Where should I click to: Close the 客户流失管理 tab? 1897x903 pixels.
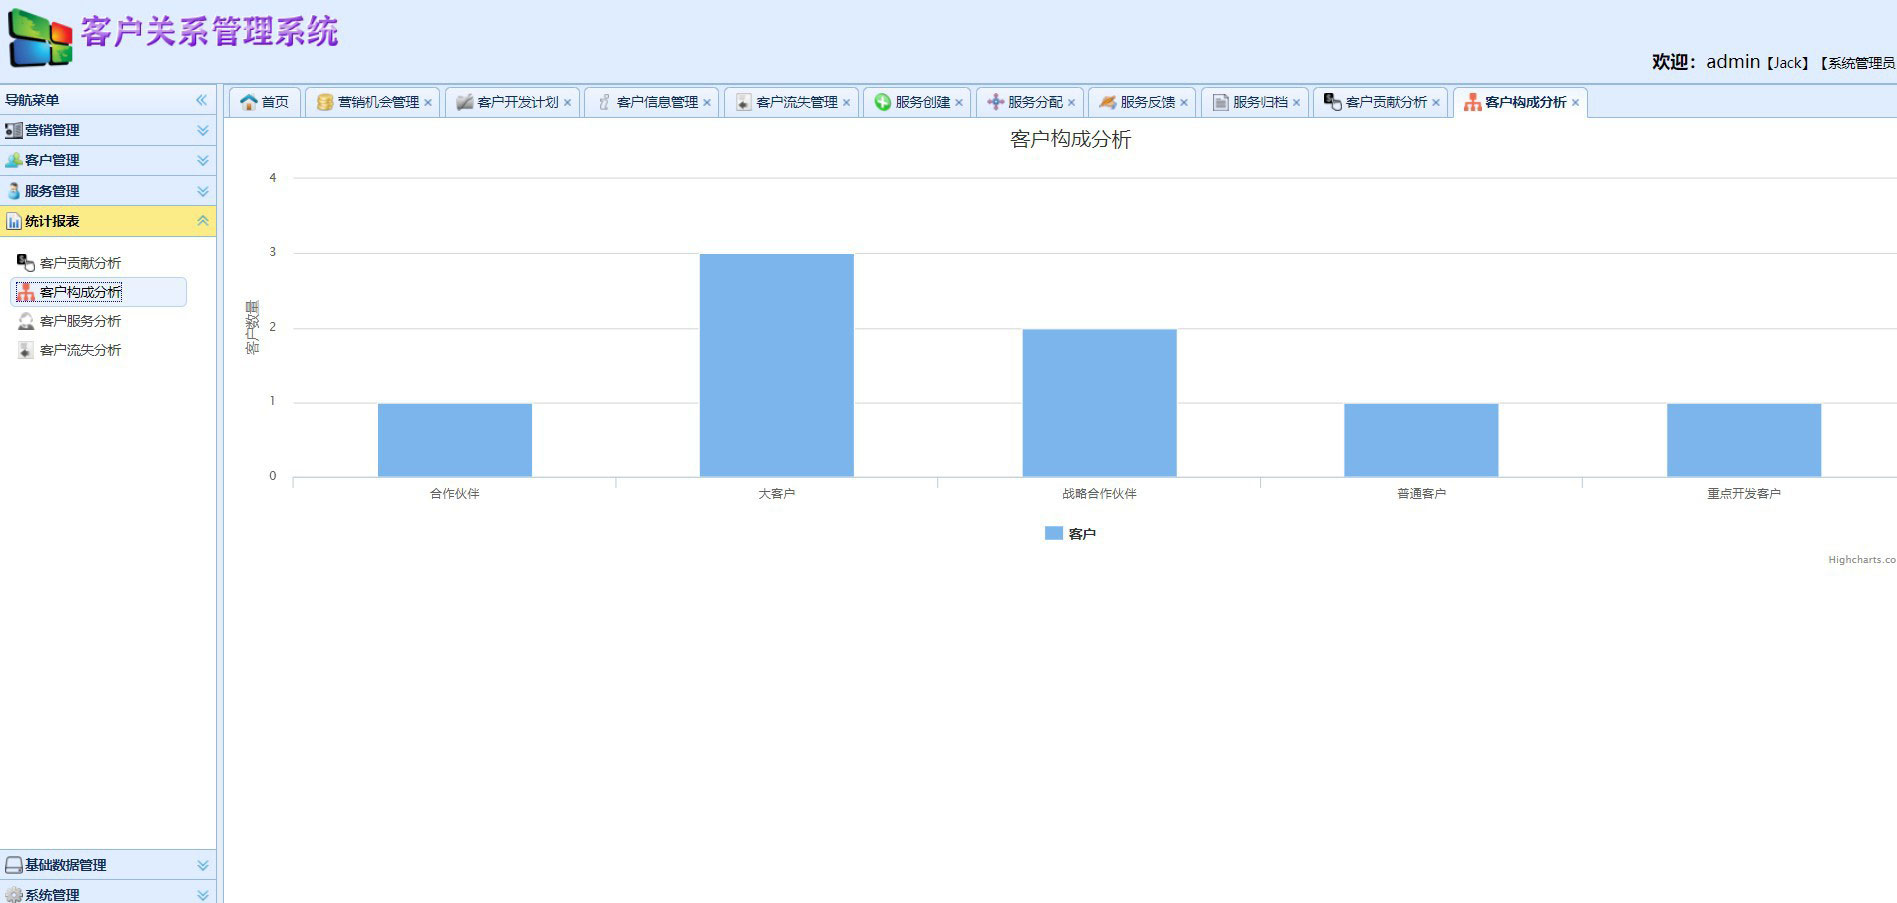(846, 102)
